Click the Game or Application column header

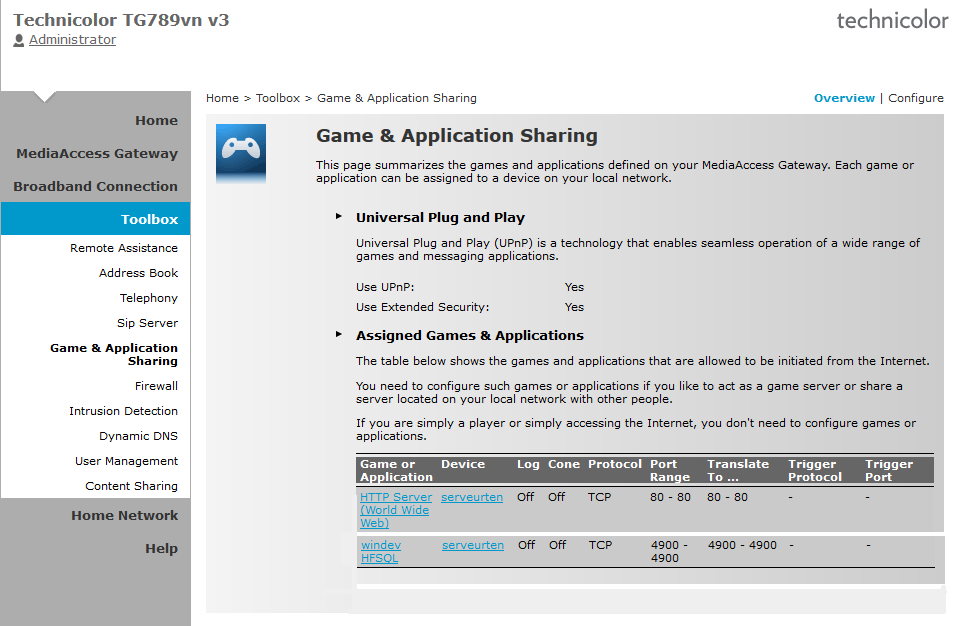pos(396,470)
